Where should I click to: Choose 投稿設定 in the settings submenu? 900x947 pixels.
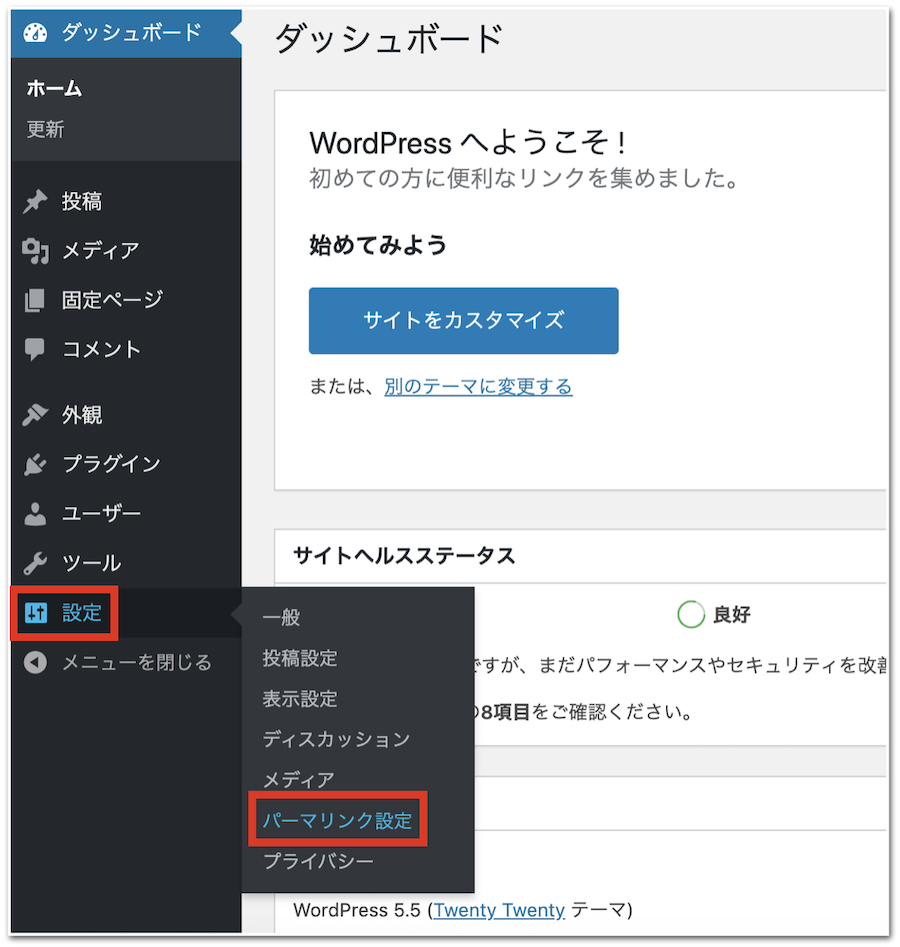coord(300,658)
